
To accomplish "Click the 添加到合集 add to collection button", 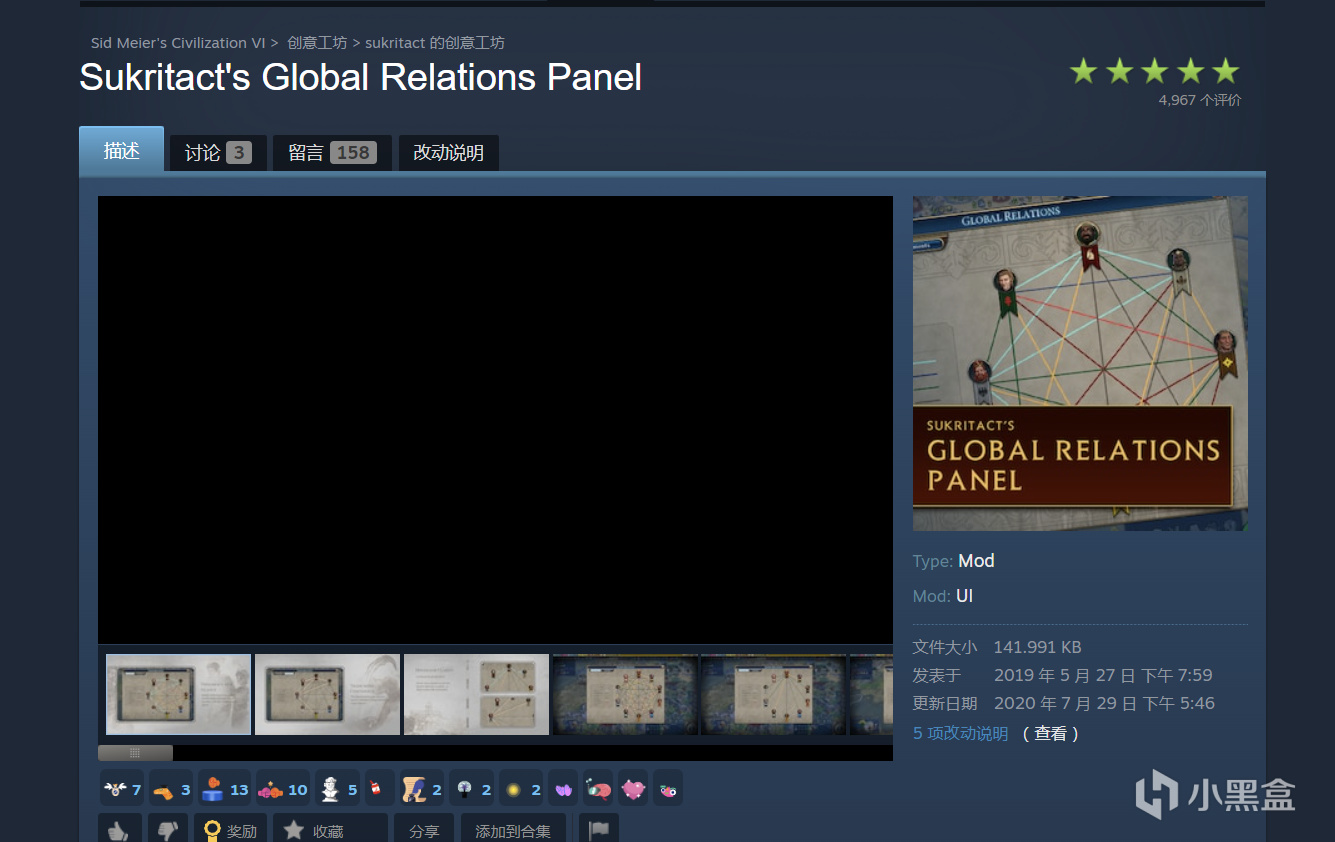I will pyautogui.click(x=513, y=829).
